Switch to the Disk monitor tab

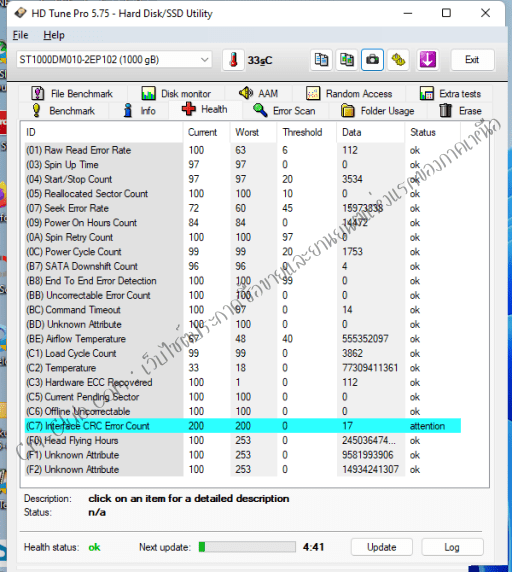(176, 94)
